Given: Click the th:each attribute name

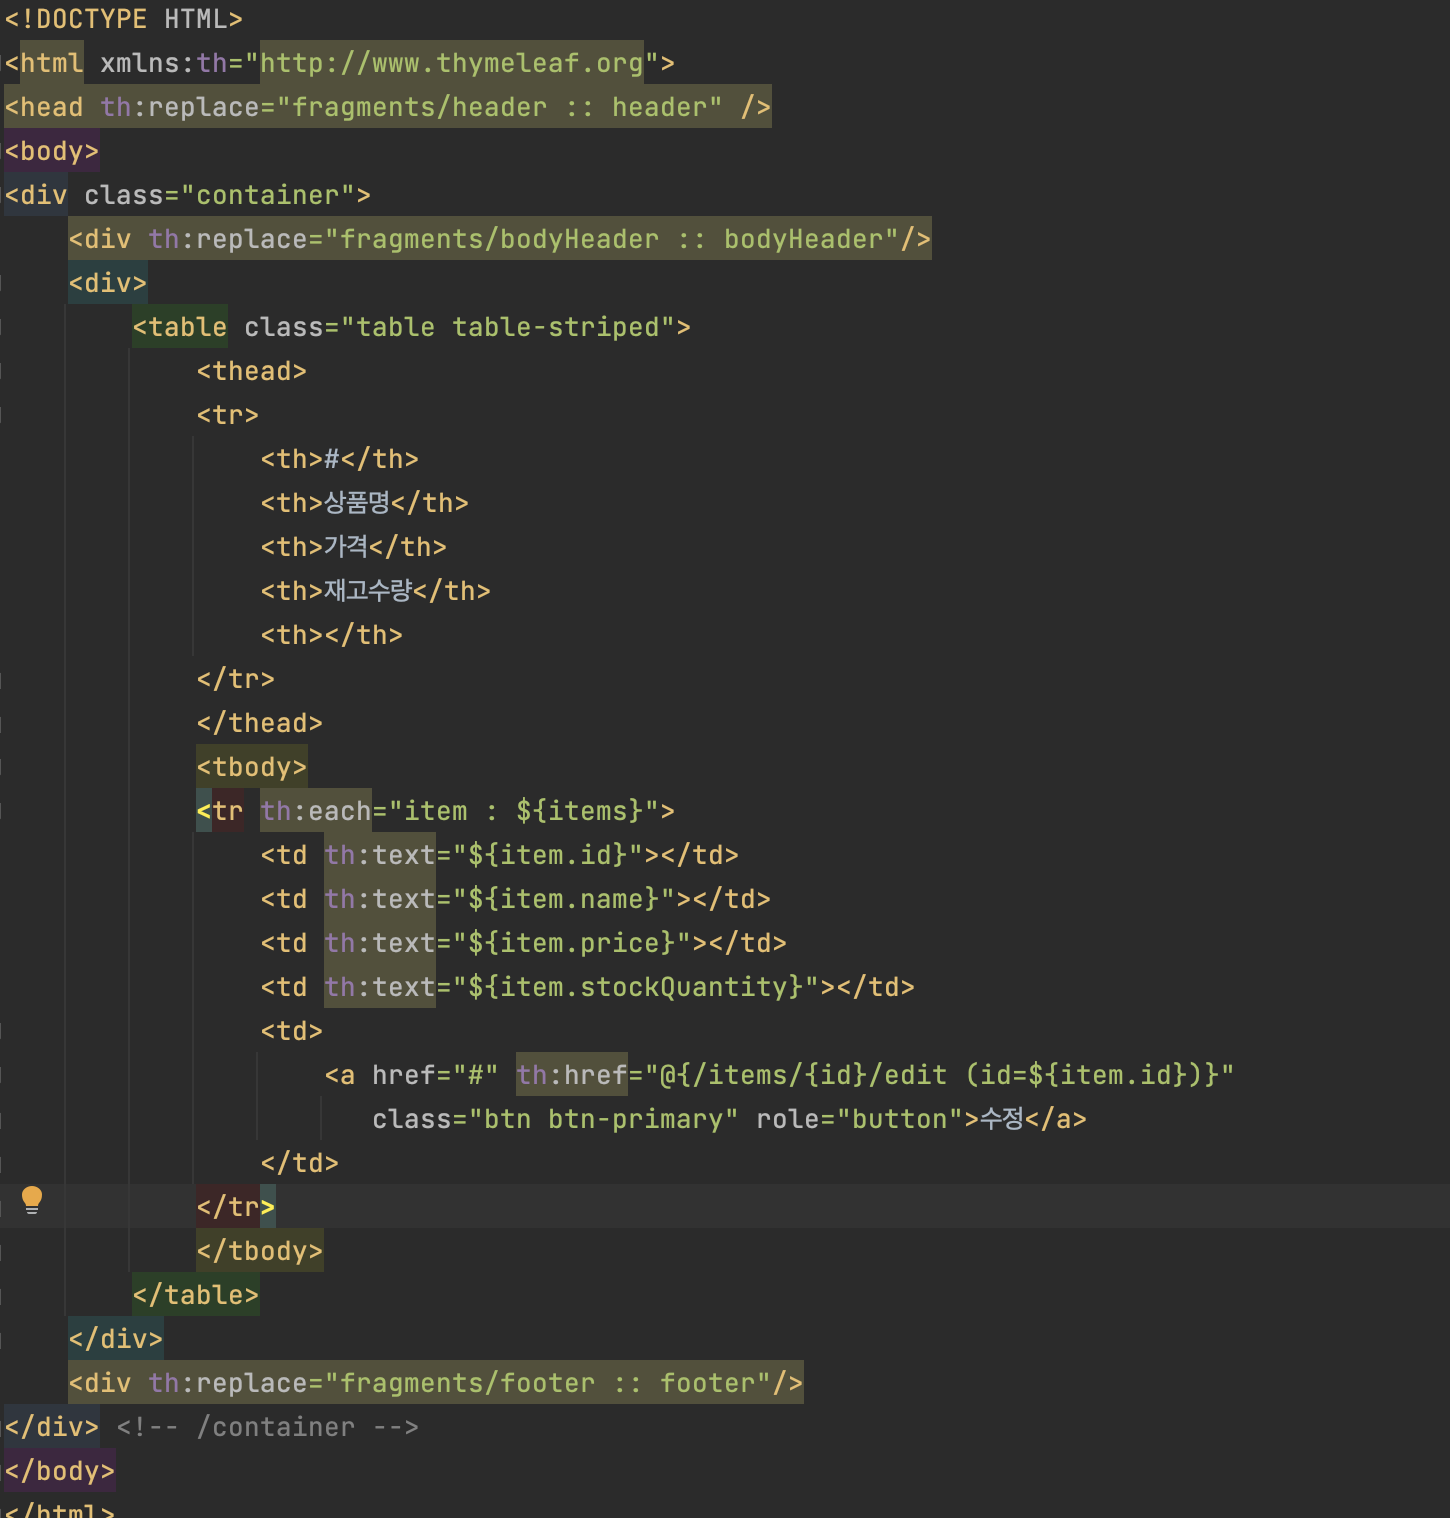Looking at the screenshot, I should click(316, 811).
